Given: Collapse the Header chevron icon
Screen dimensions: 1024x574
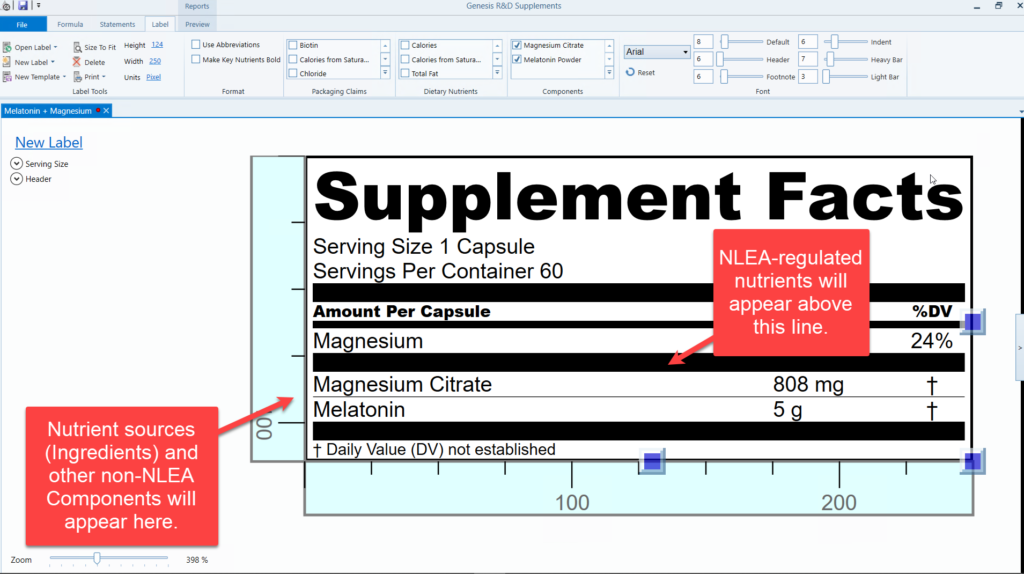Looking at the screenshot, I should [16, 179].
